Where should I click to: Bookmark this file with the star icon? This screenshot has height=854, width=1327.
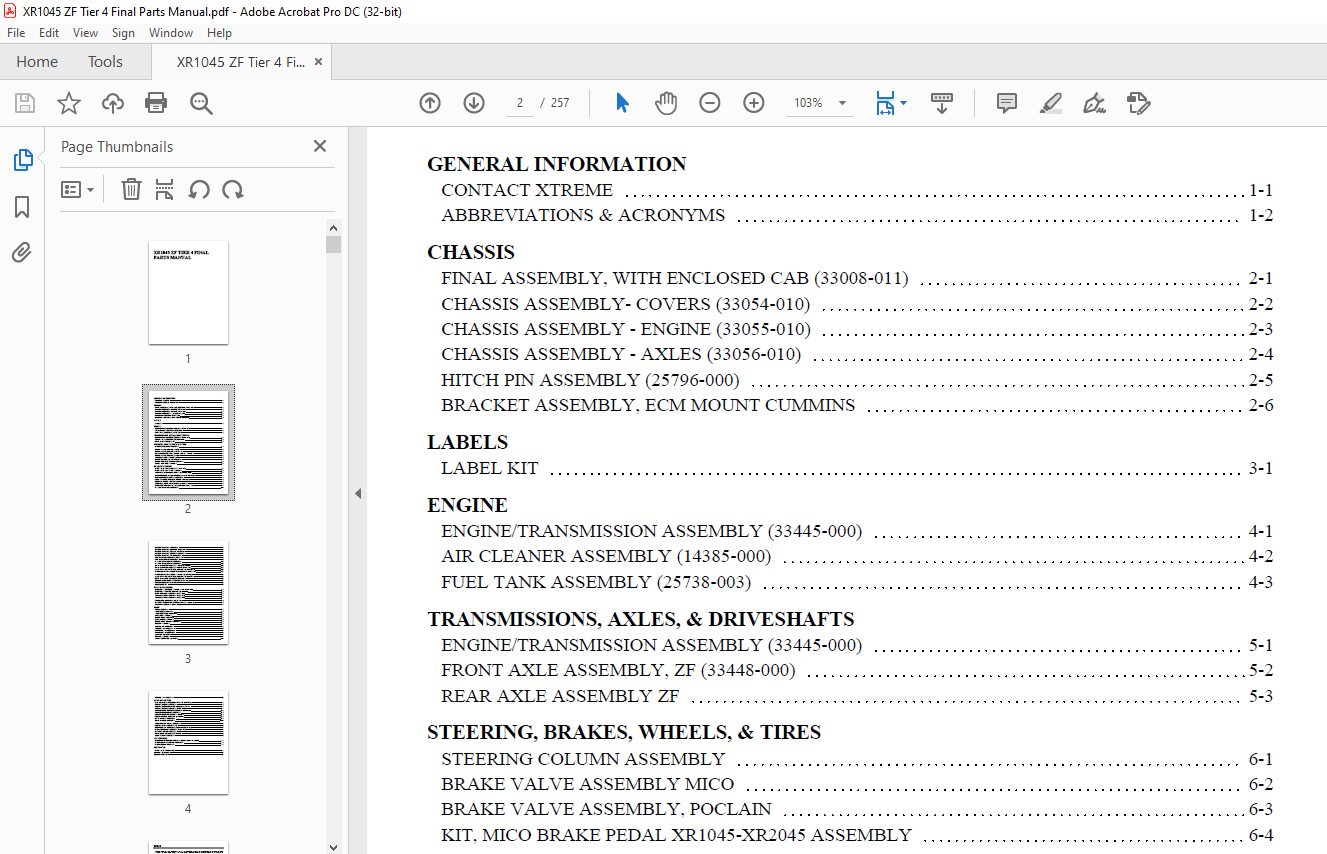coord(69,103)
